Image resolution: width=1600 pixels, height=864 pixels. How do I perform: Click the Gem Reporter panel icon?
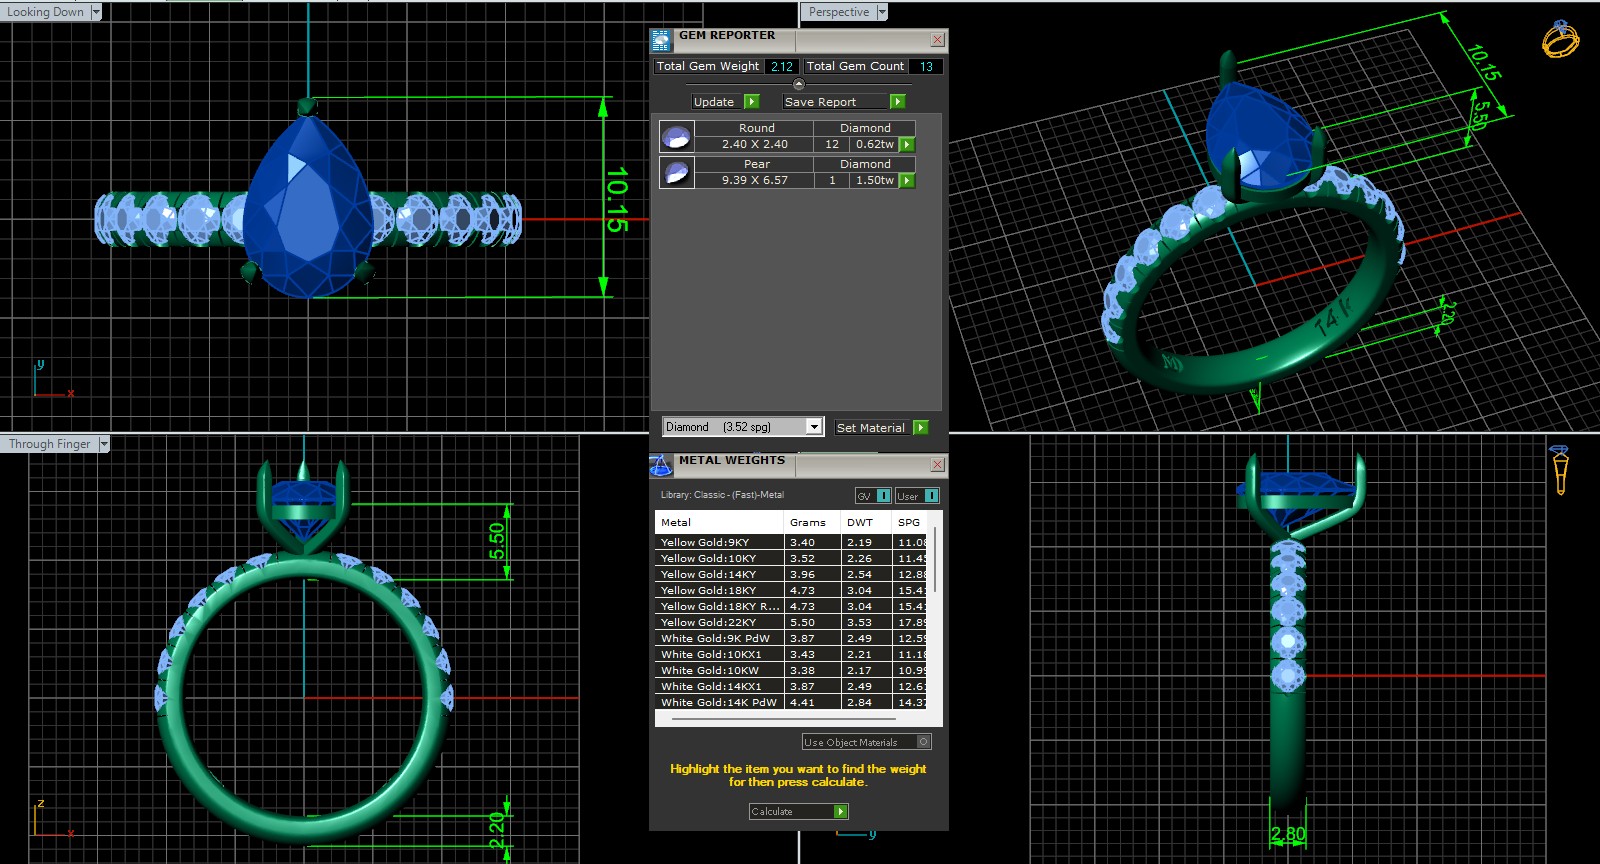point(661,40)
